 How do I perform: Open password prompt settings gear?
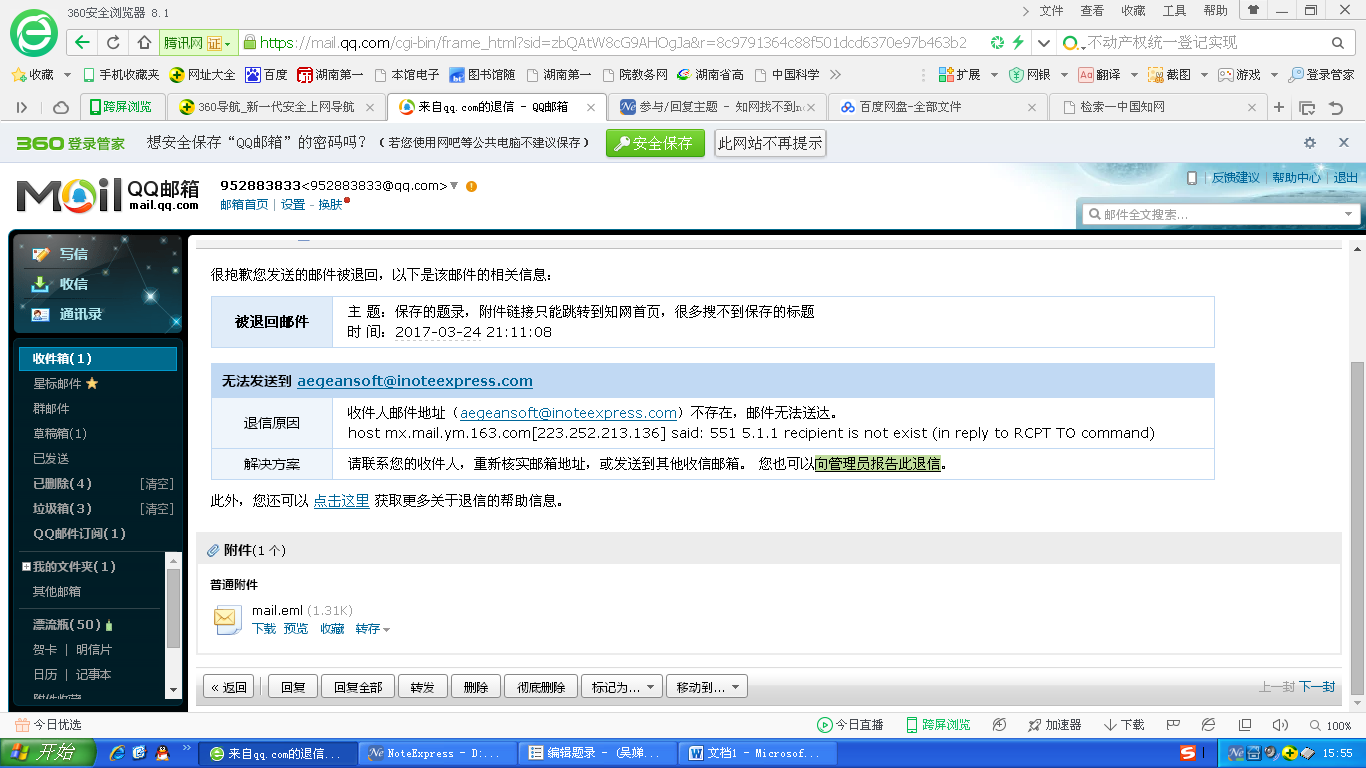tap(1310, 143)
